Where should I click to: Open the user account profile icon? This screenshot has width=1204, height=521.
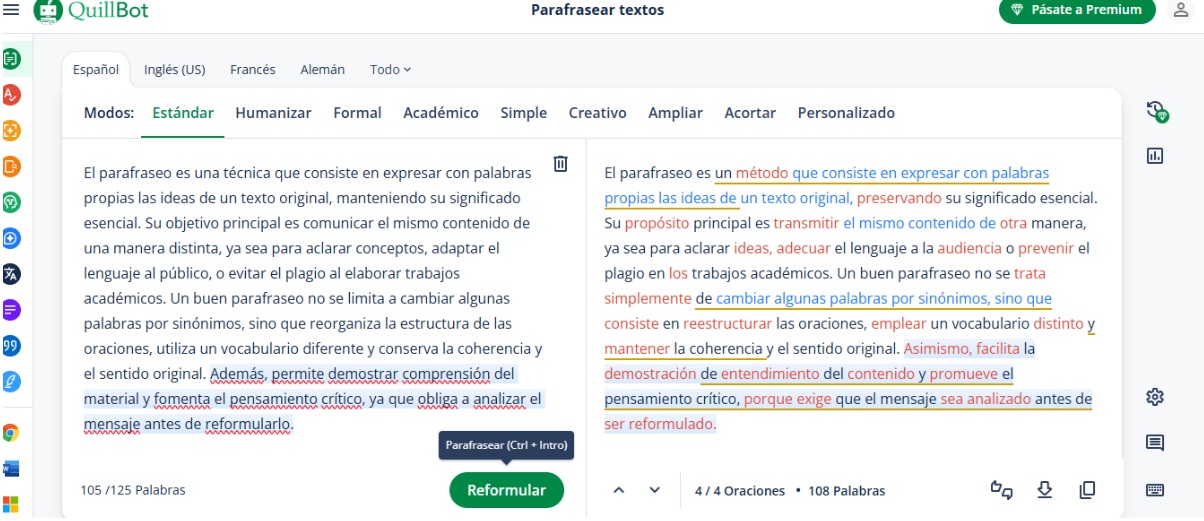[x=1181, y=10]
